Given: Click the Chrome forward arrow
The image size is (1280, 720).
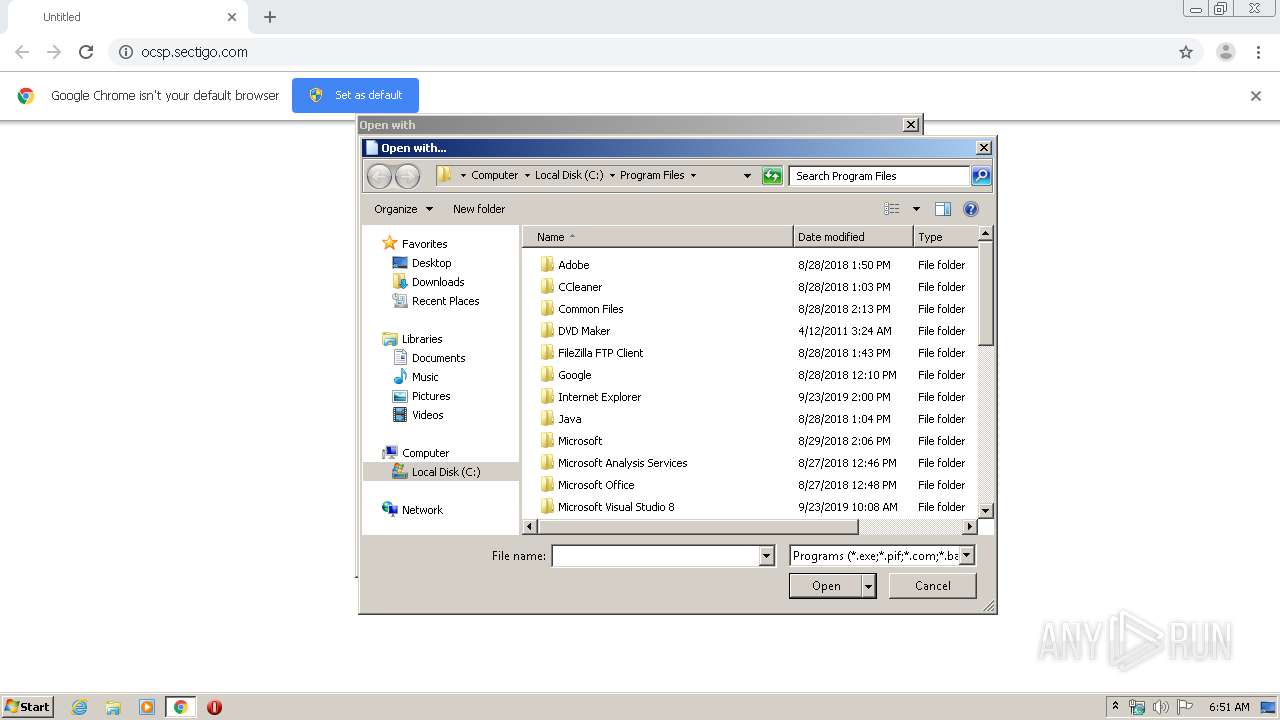Looking at the screenshot, I should click(x=54, y=52).
